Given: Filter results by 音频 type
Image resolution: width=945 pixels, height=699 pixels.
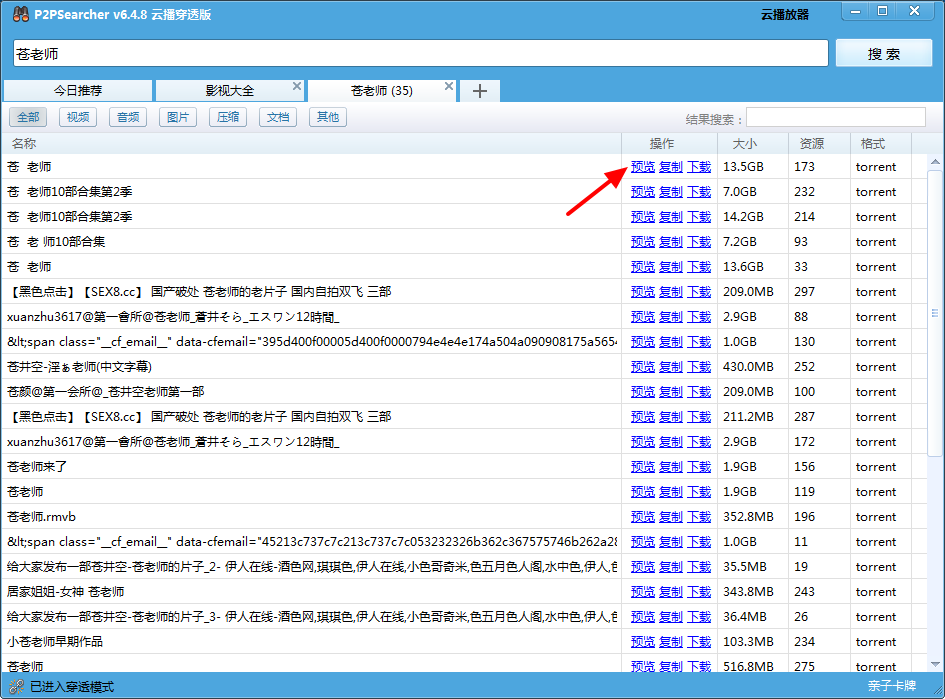Looking at the screenshot, I should [x=128, y=117].
